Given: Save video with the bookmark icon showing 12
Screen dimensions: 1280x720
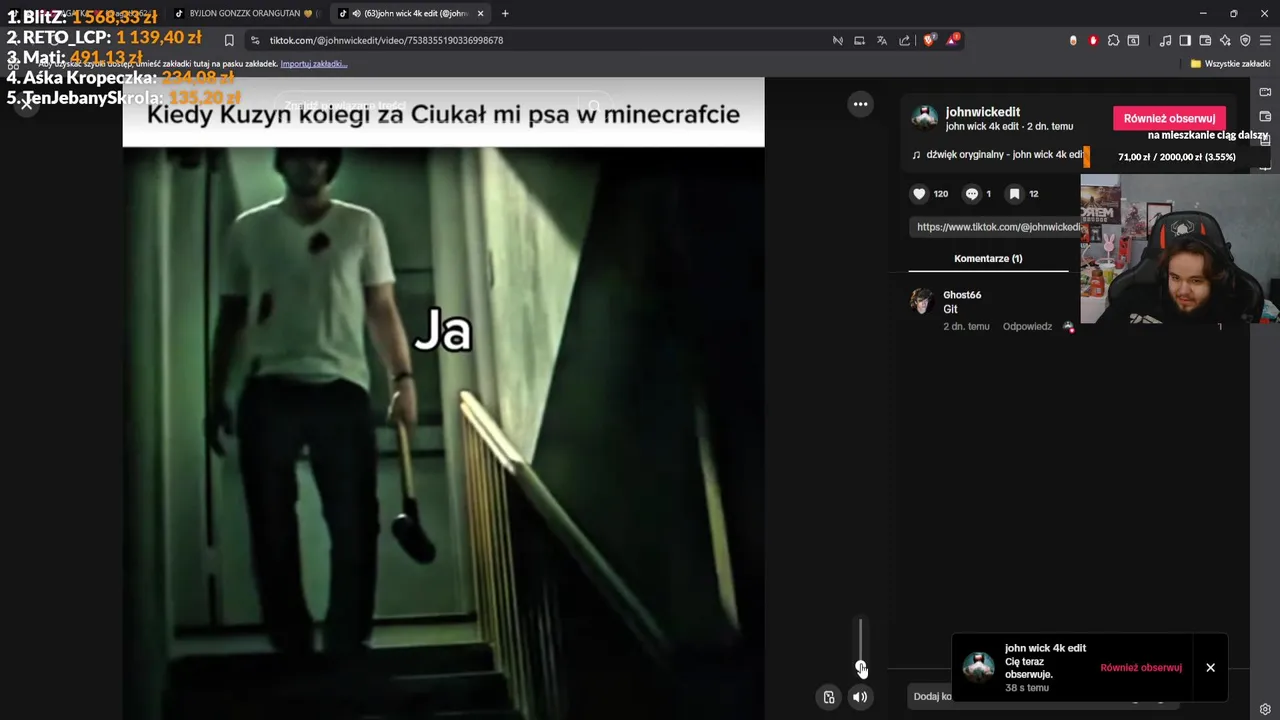Looking at the screenshot, I should 1014,194.
